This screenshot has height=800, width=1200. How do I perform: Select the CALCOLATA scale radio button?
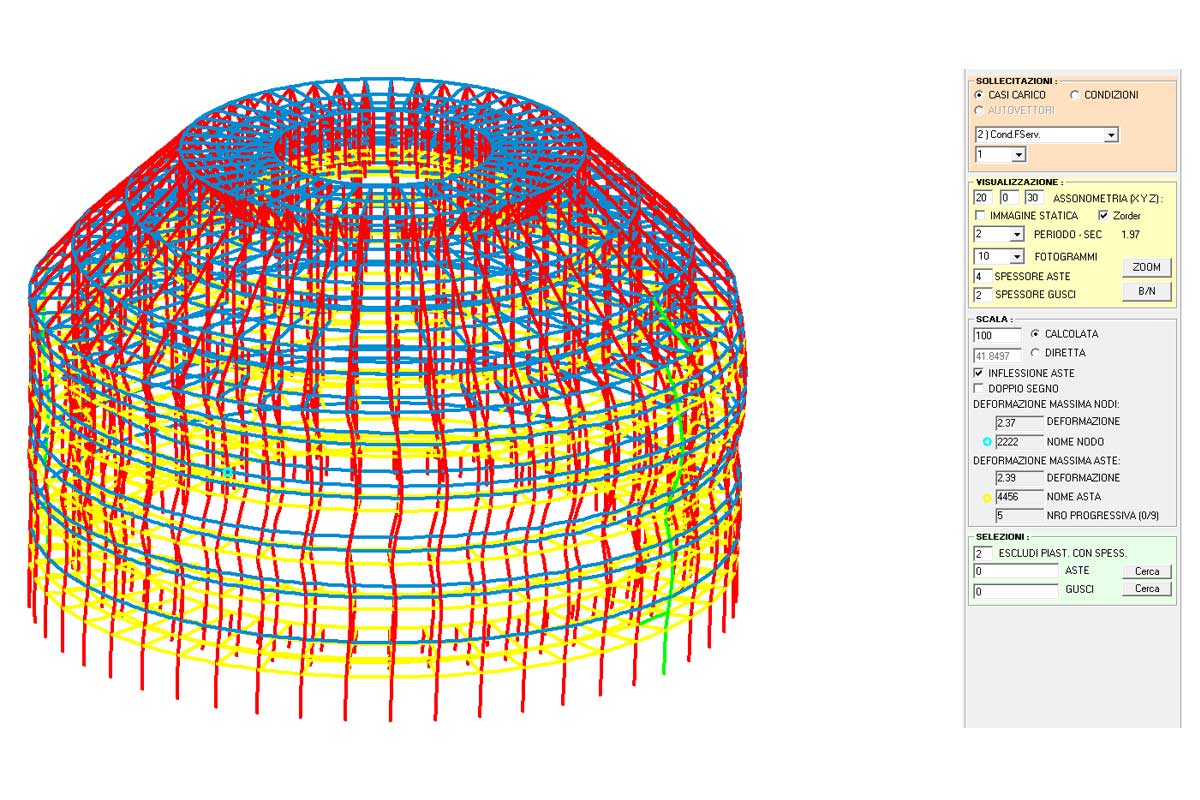coord(1035,334)
